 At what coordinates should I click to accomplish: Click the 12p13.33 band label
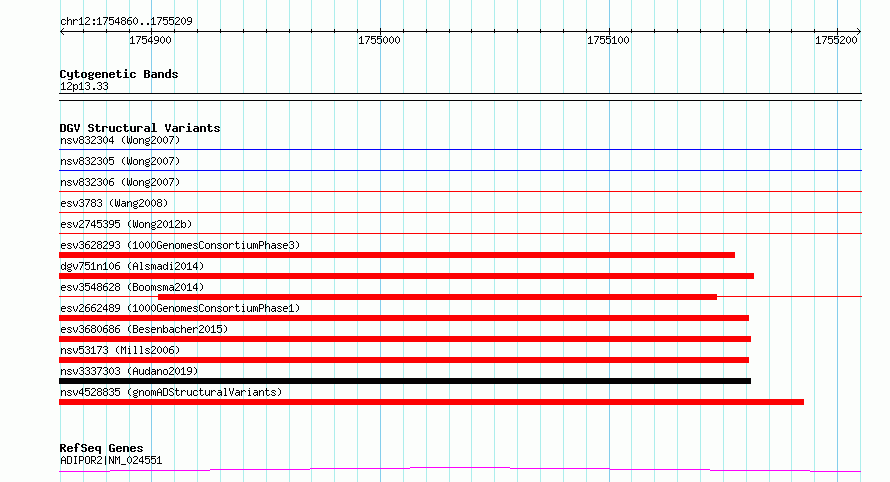pos(84,86)
